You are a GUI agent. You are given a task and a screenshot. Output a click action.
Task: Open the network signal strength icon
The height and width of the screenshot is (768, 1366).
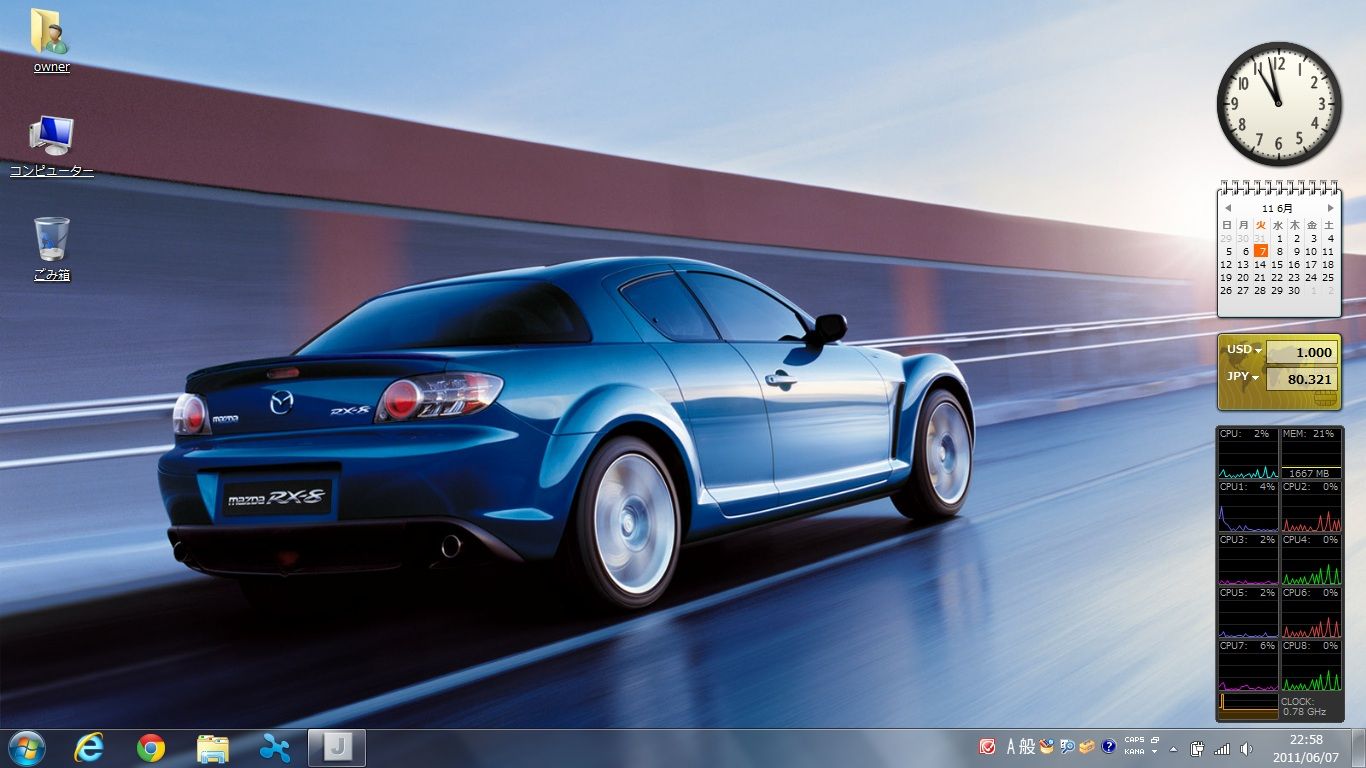(x=1222, y=748)
